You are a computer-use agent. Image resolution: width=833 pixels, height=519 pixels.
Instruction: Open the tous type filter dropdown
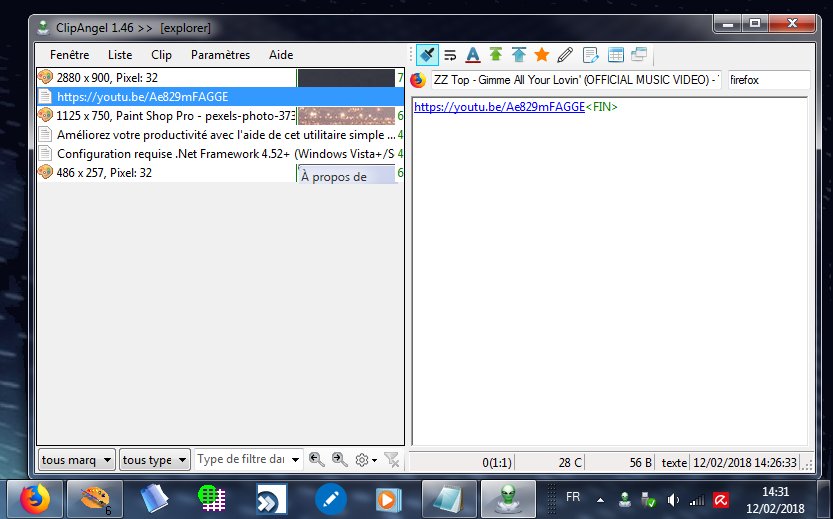[x=155, y=460]
